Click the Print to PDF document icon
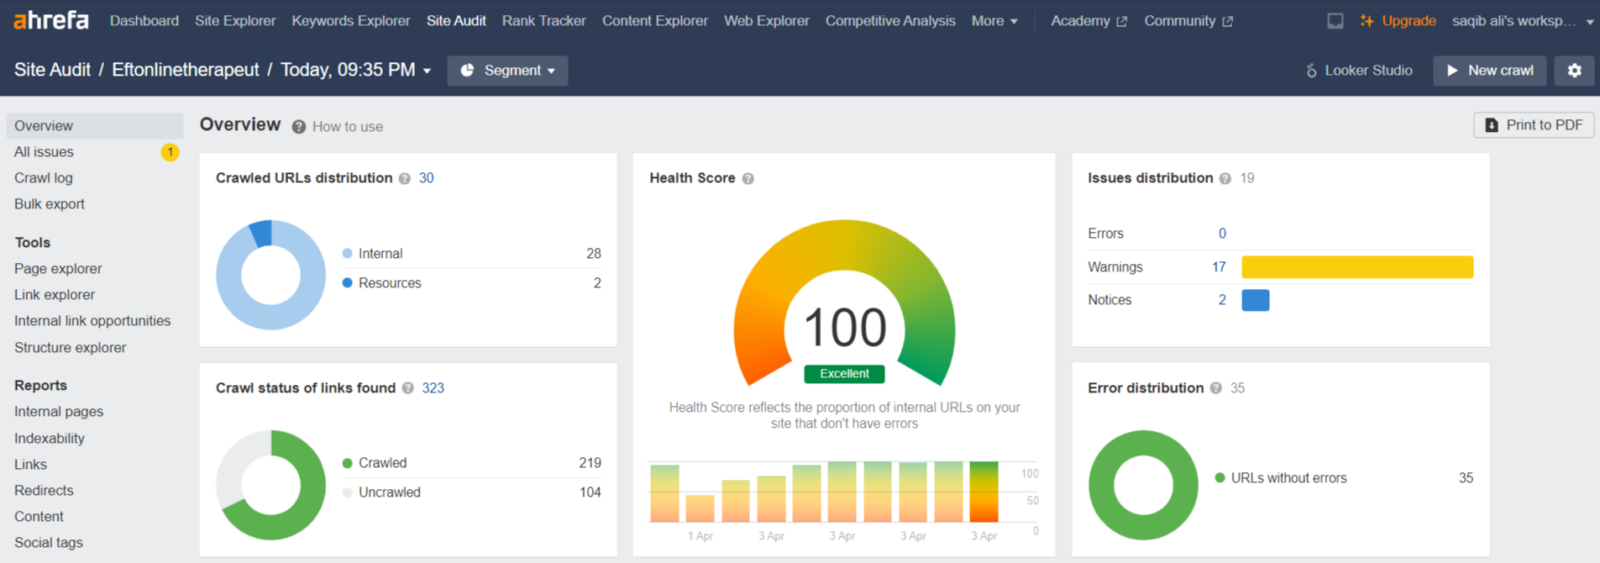The image size is (1600, 563). coord(1491,125)
